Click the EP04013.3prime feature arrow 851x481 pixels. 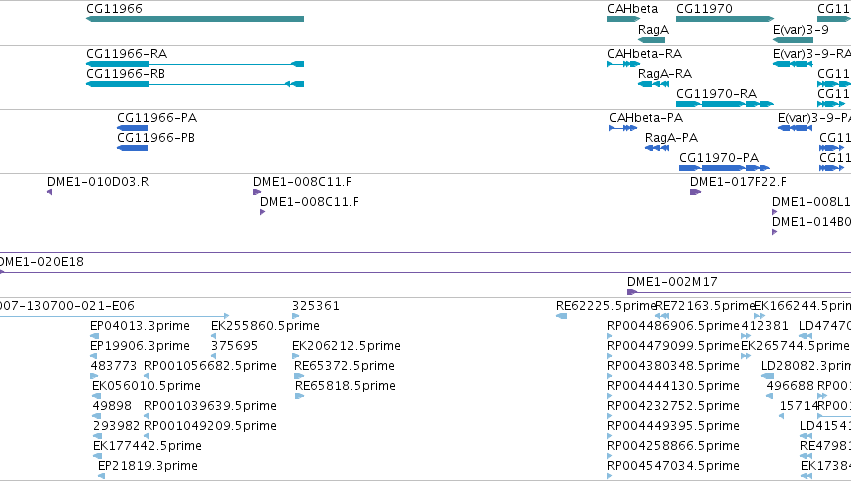(x=94, y=336)
